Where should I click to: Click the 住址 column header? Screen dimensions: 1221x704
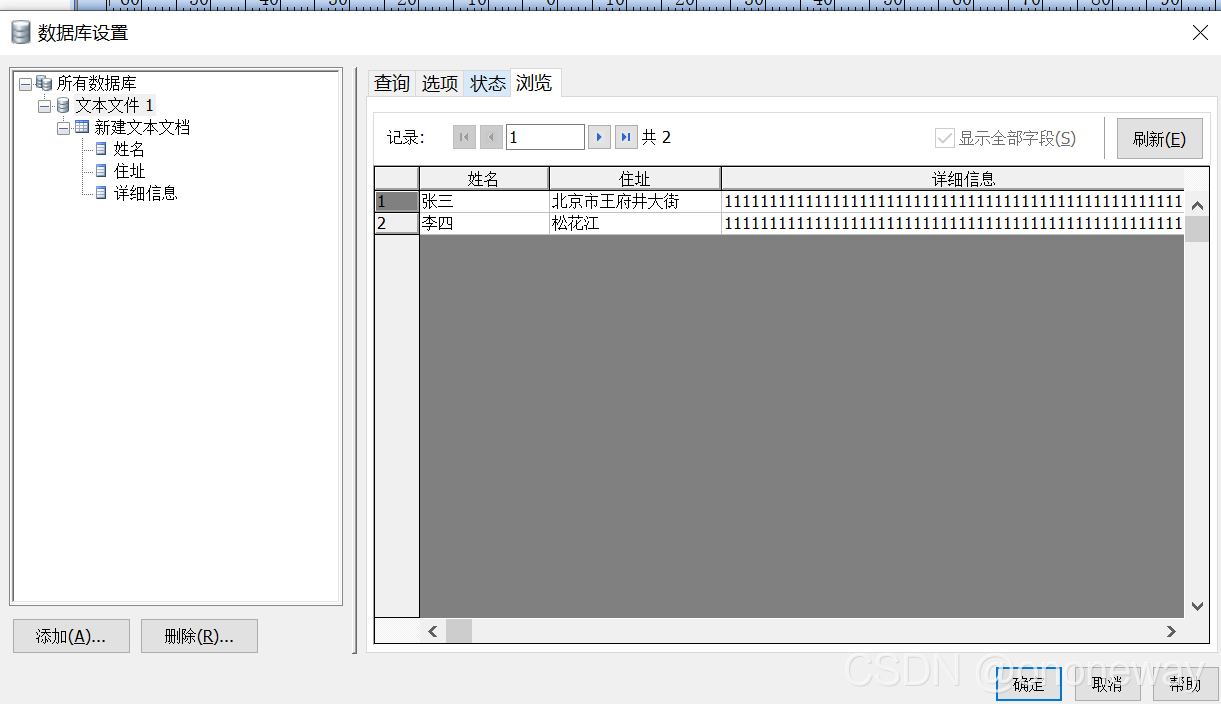[635, 179]
